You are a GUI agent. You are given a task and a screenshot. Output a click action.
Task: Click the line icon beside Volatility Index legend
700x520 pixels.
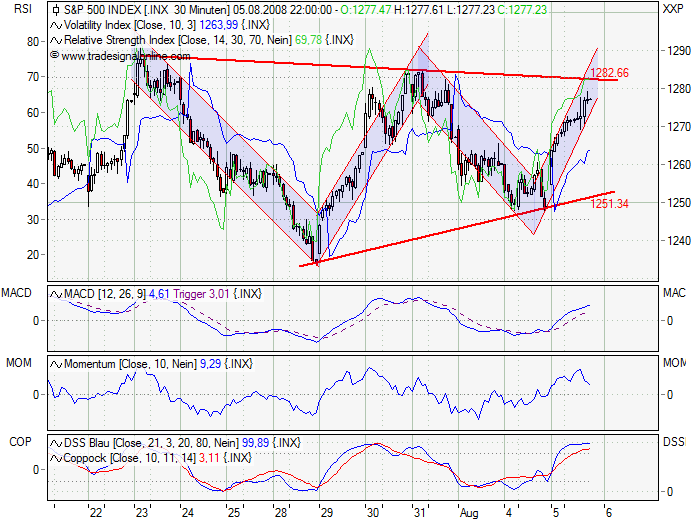pyautogui.click(x=56, y=25)
